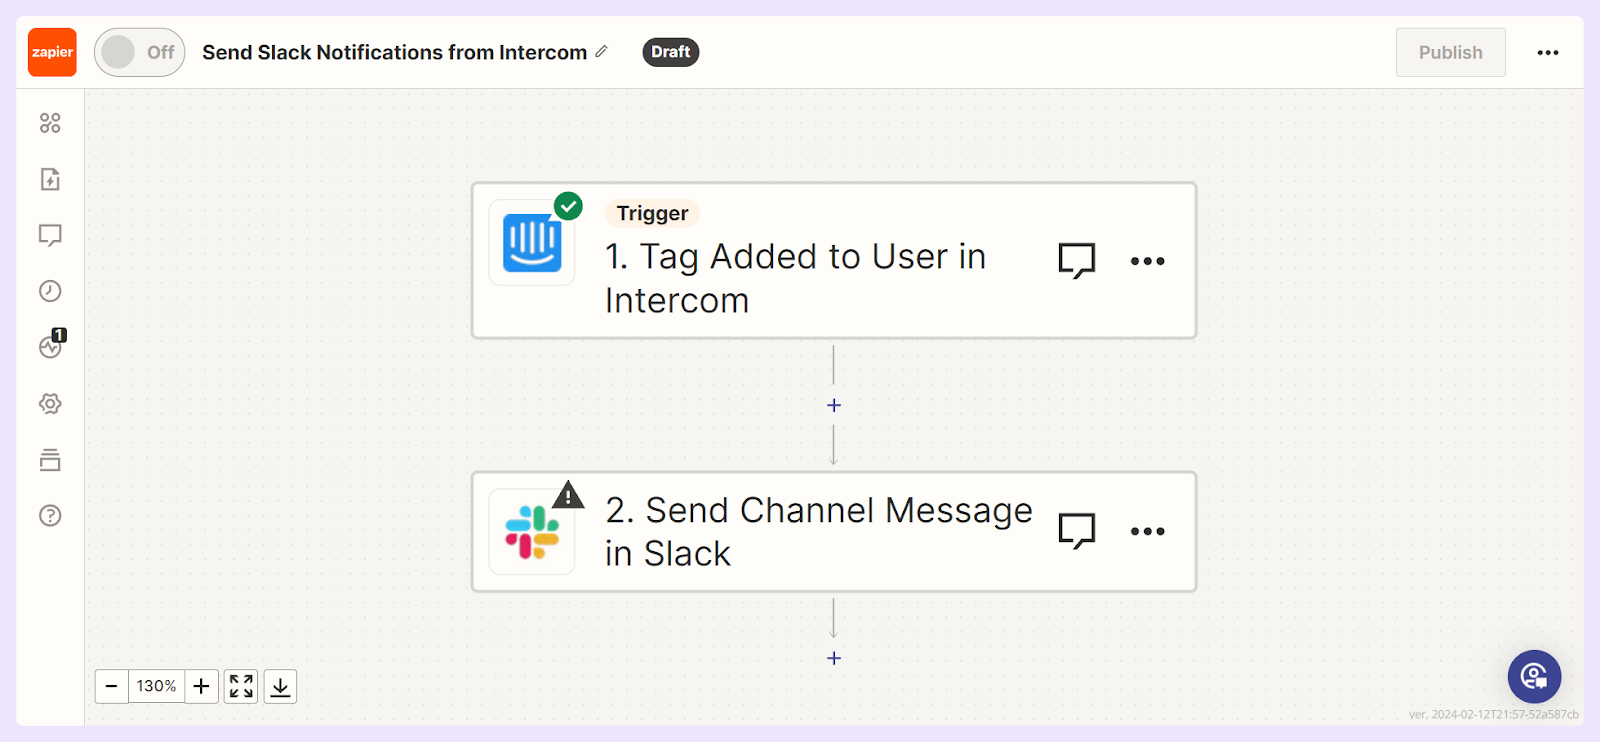
Task: Click the green checkmark status on trigger
Action: coord(569,206)
